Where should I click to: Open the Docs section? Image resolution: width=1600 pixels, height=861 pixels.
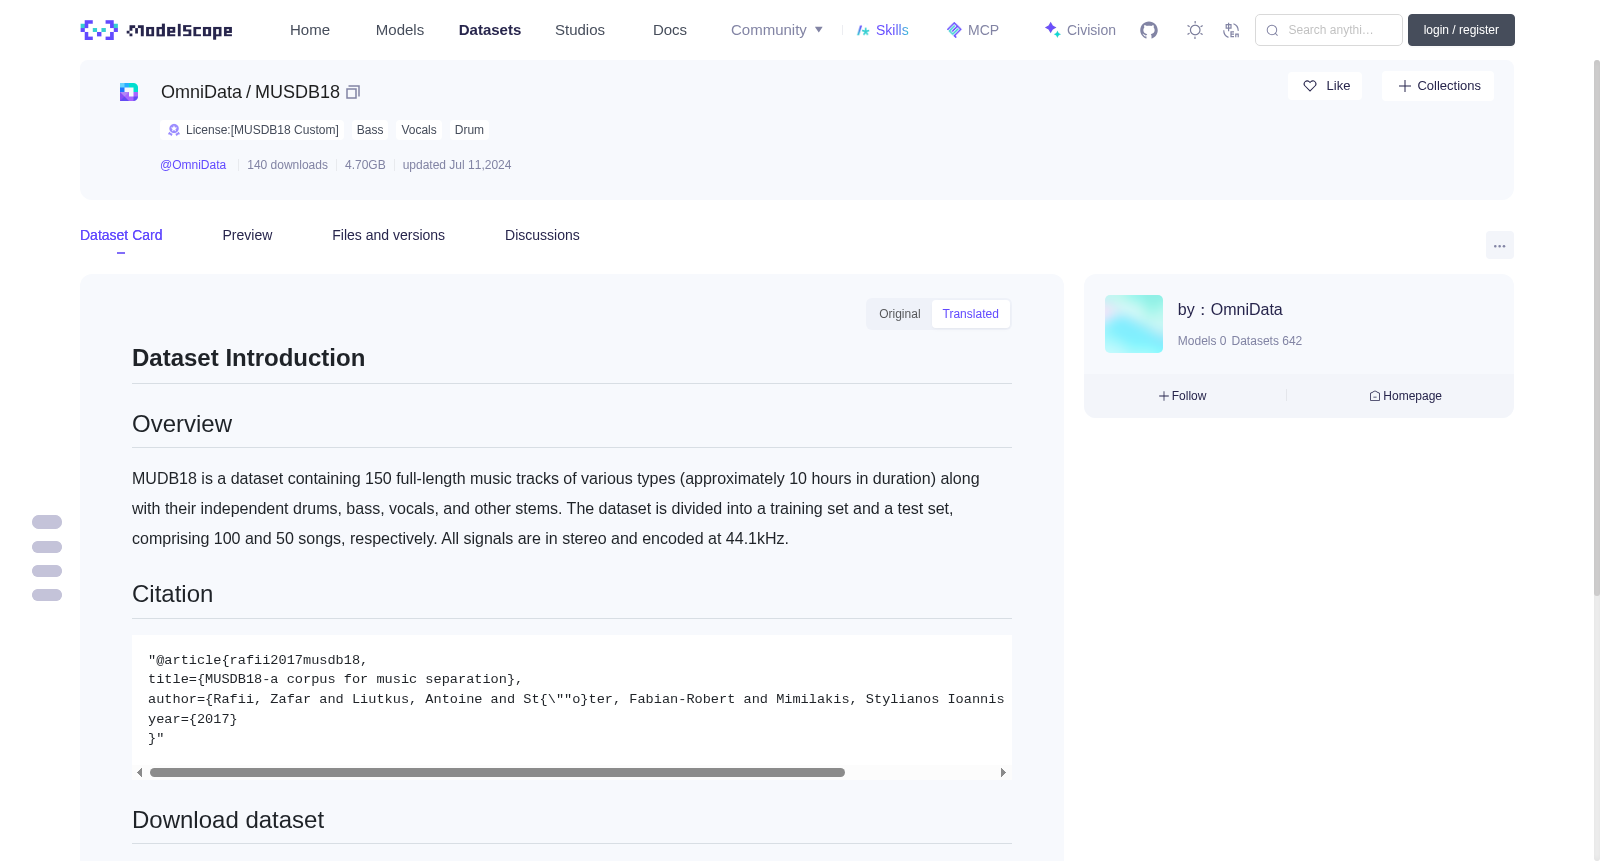[670, 30]
